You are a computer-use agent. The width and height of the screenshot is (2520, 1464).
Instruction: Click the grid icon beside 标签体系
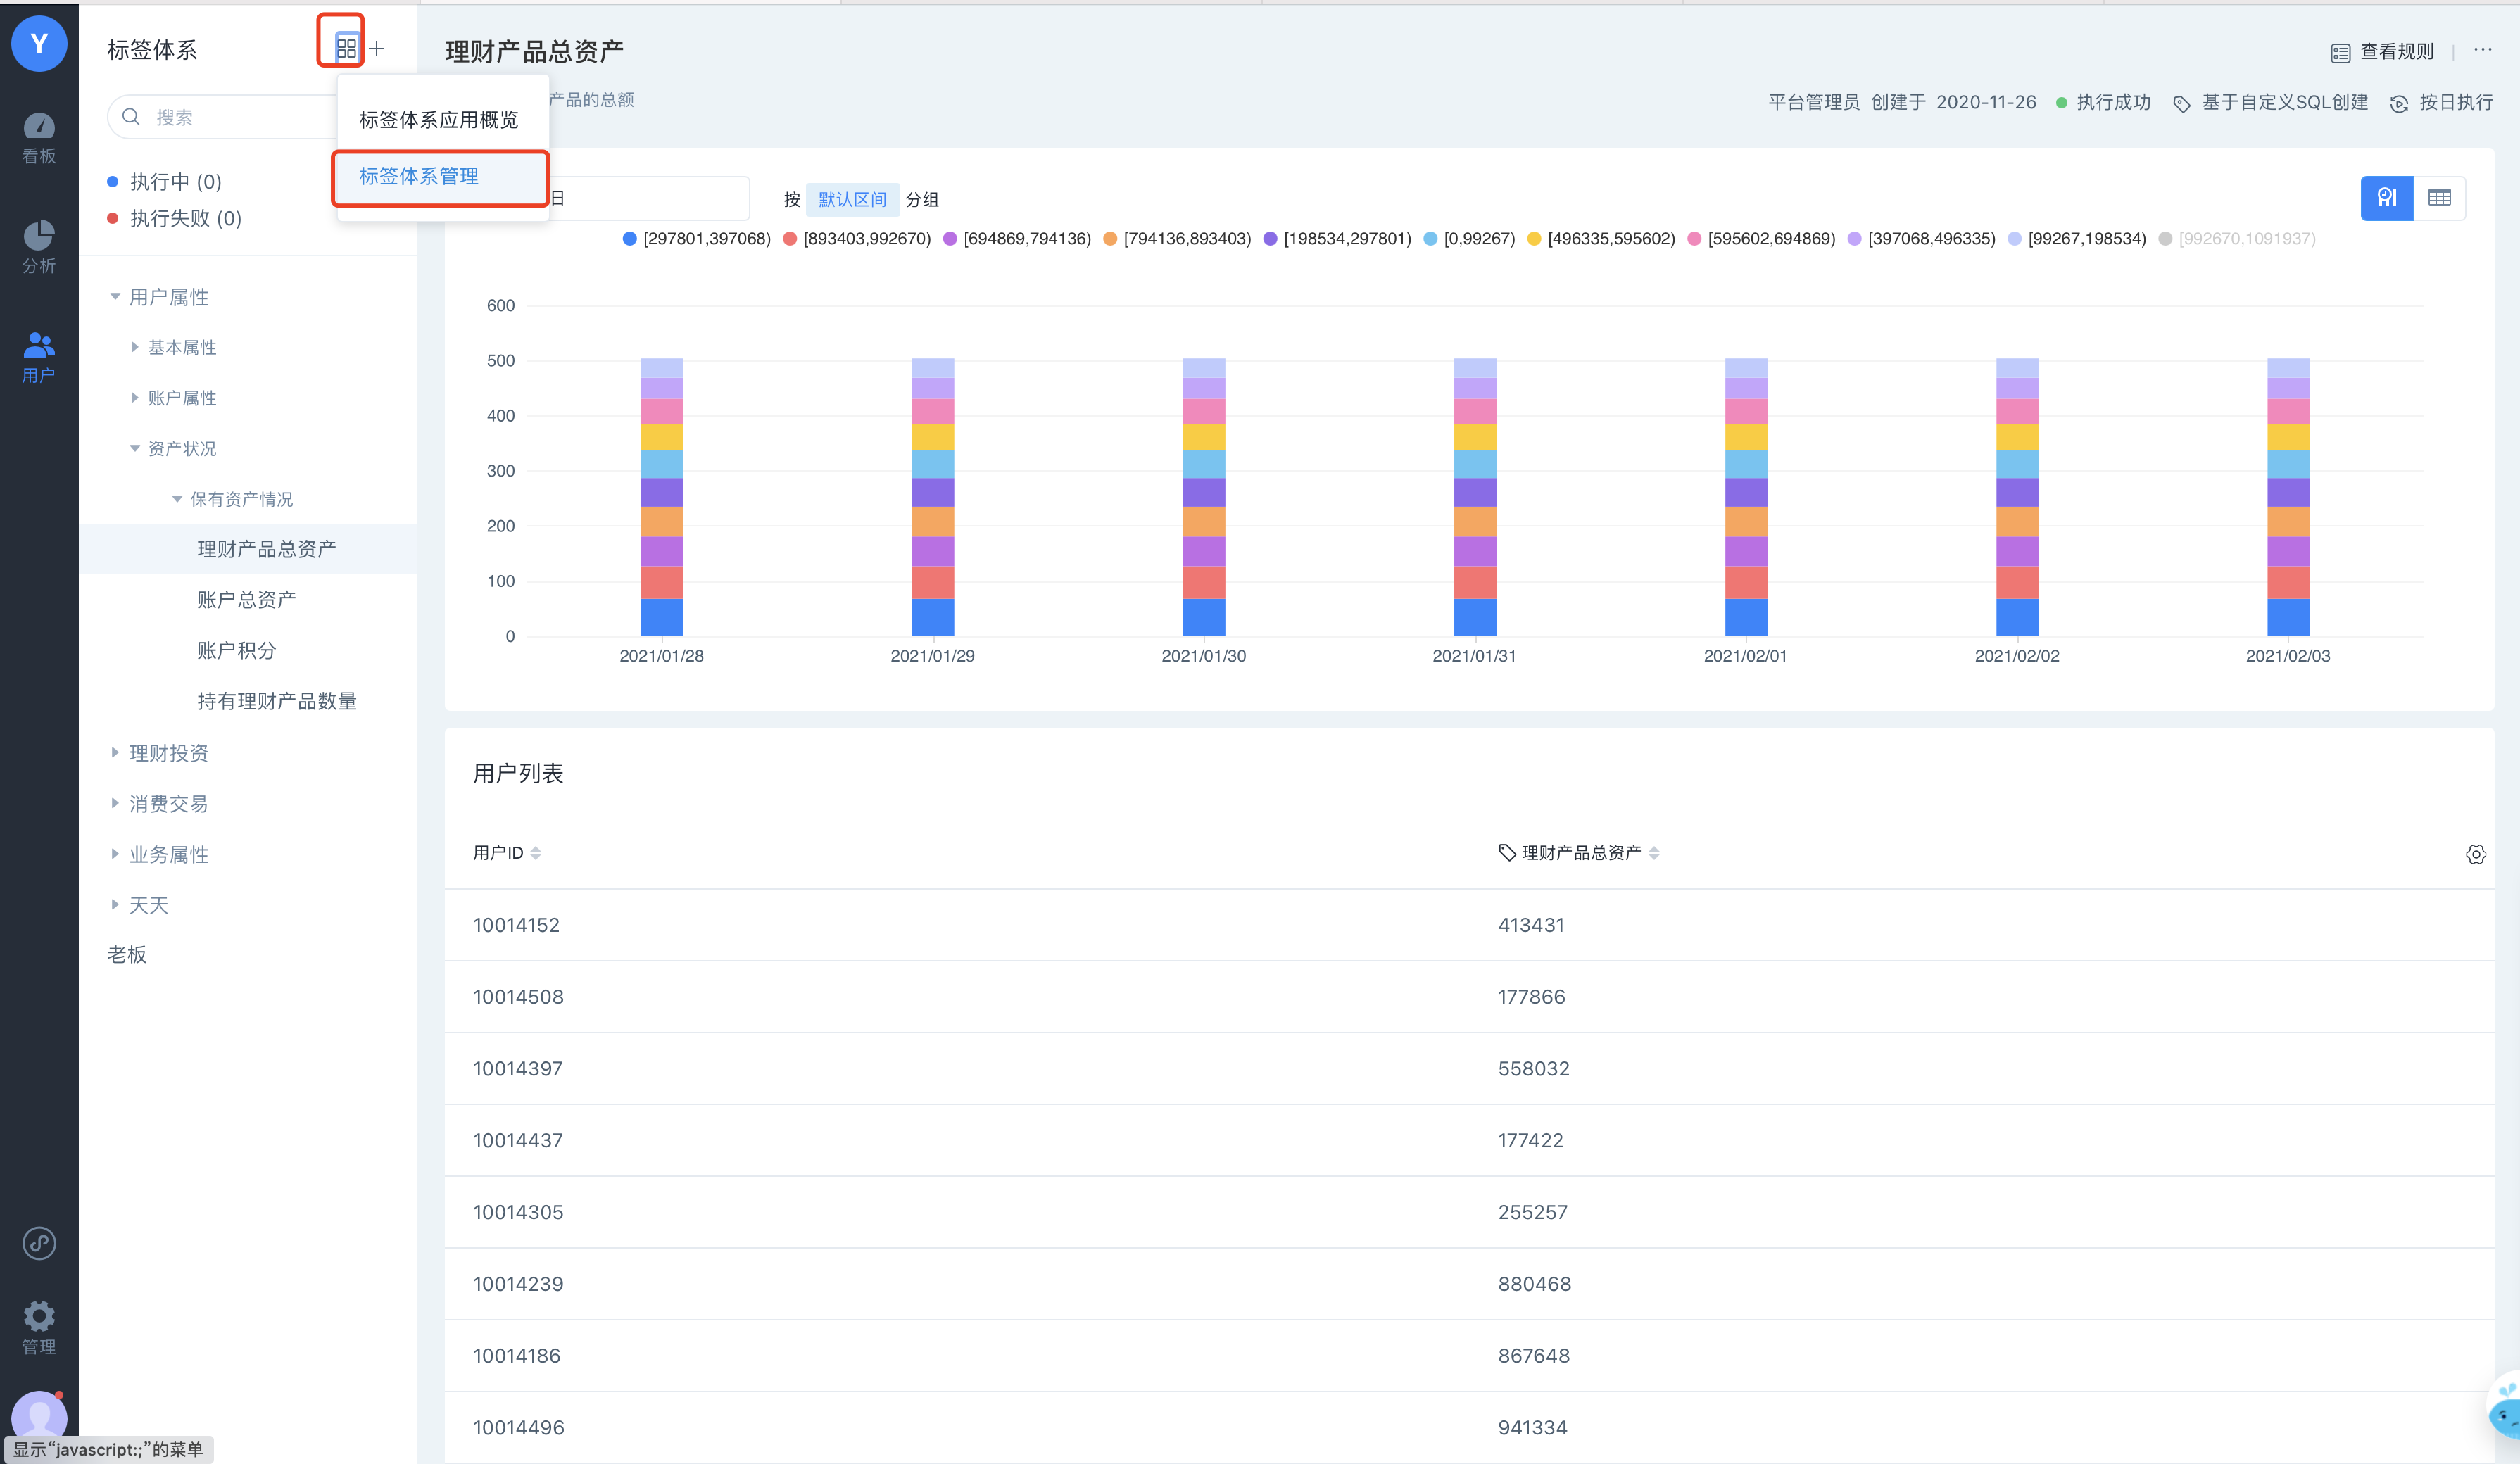point(346,47)
